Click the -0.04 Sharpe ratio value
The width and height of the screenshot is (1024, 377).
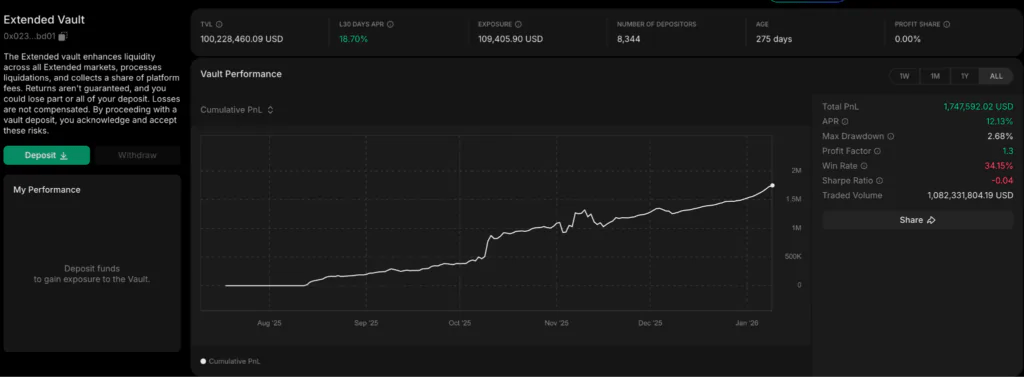[1003, 181]
